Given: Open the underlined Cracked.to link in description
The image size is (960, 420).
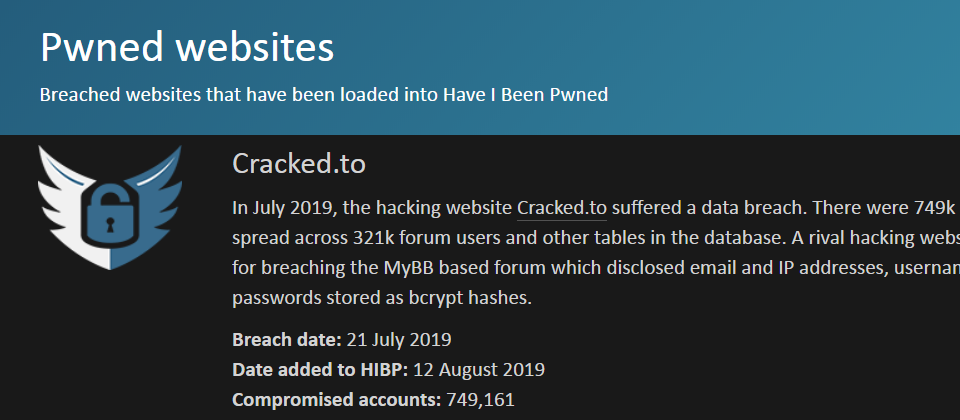Looking at the screenshot, I should click(x=562, y=208).
